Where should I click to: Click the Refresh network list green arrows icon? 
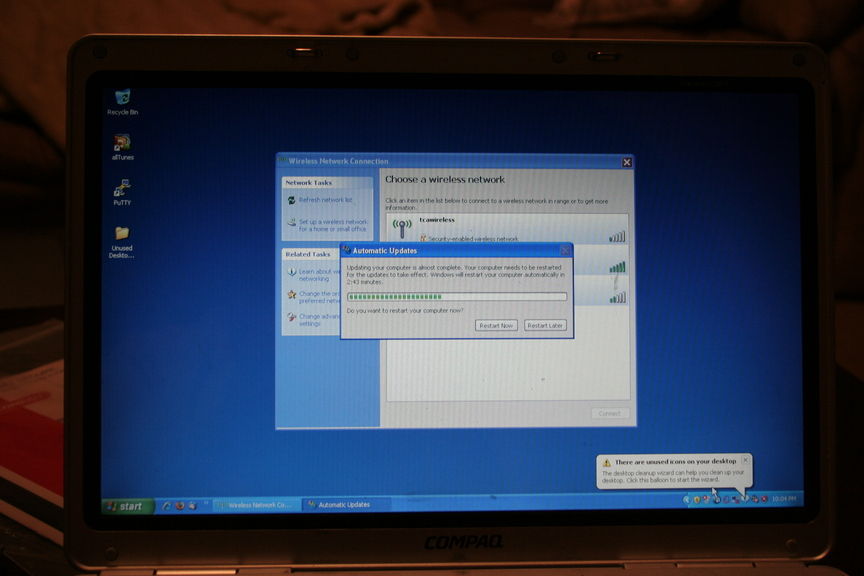click(291, 201)
